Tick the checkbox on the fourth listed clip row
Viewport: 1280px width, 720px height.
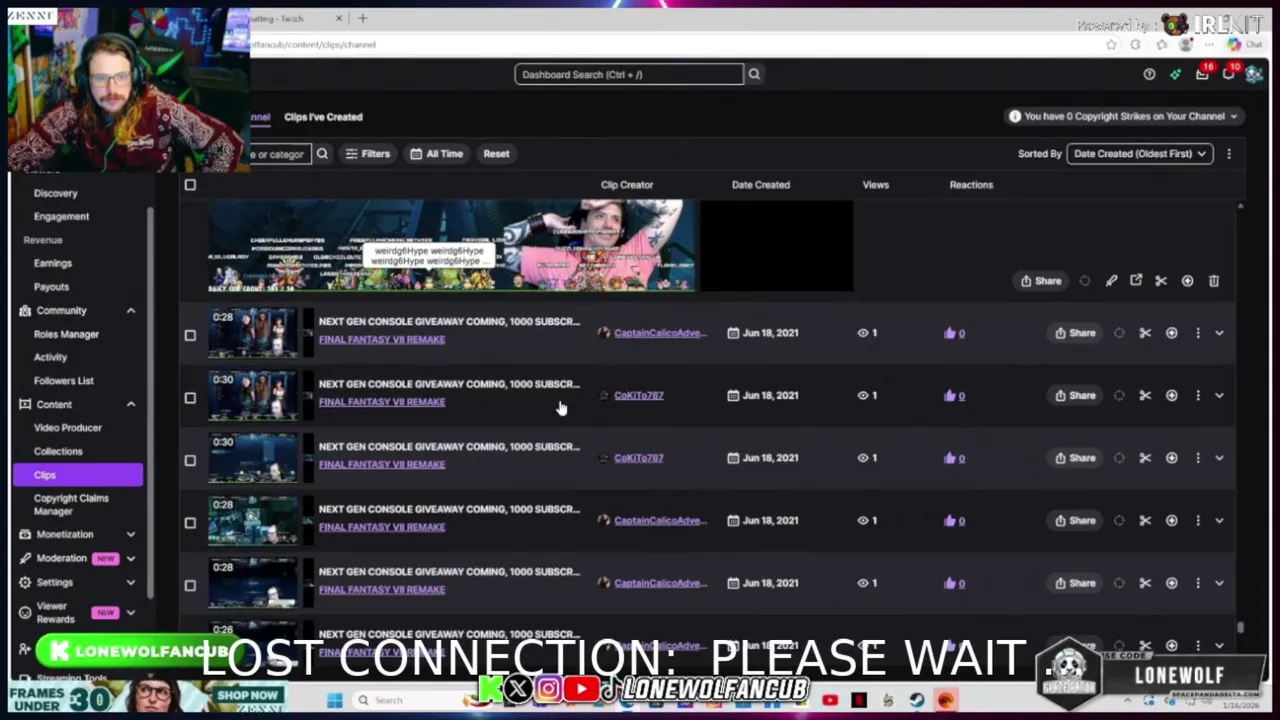click(190, 523)
